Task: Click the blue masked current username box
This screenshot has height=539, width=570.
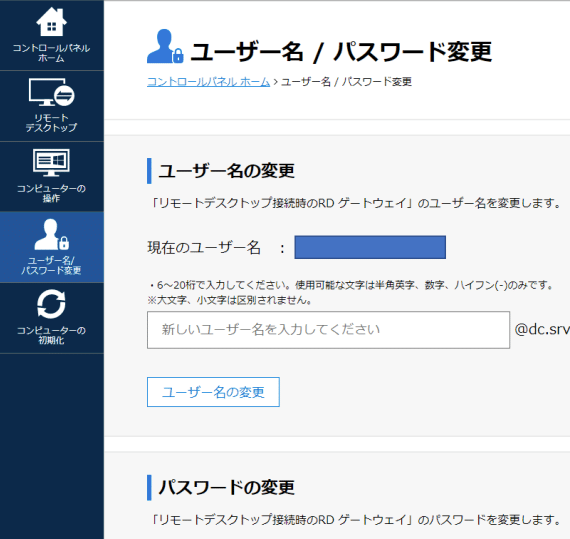Action: click(x=370, y=247)
